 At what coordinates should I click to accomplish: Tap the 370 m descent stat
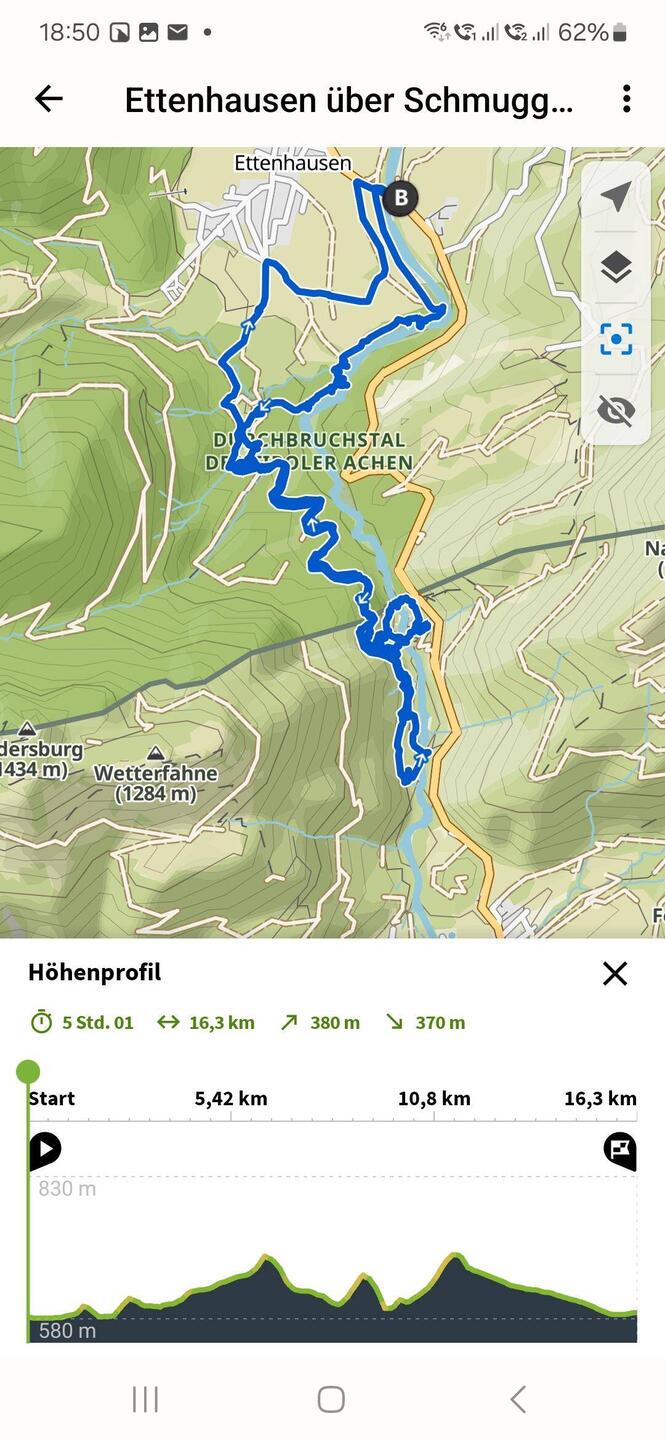[x=425, y=1022]
